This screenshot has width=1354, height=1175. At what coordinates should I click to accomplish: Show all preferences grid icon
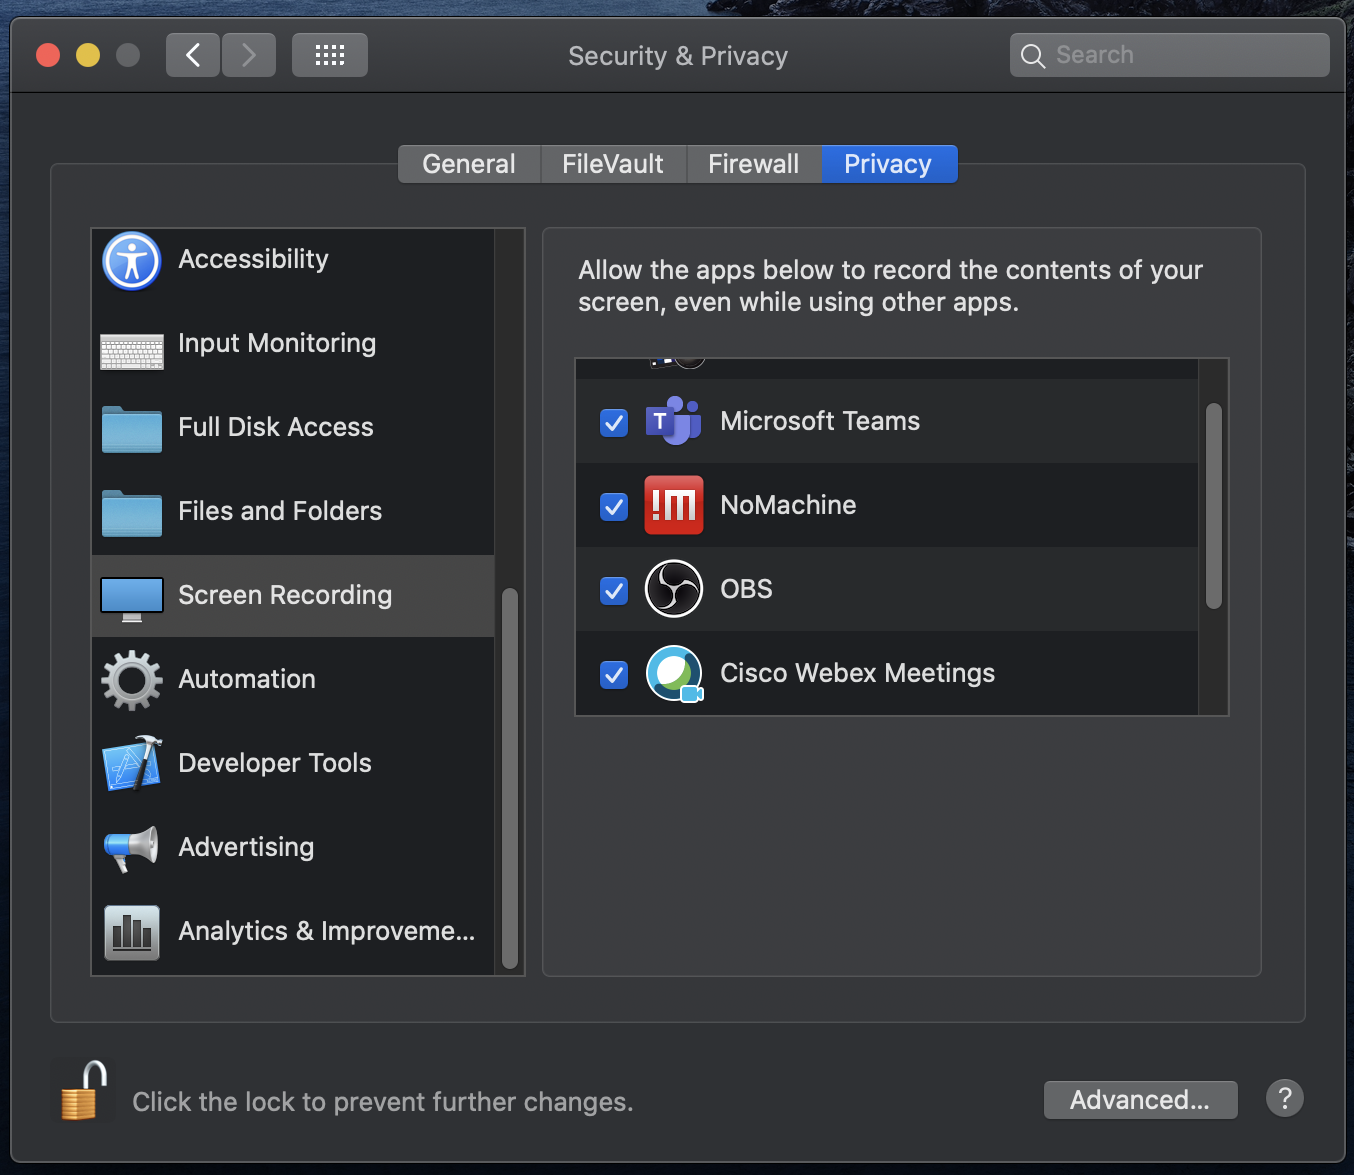pos(330,55)
